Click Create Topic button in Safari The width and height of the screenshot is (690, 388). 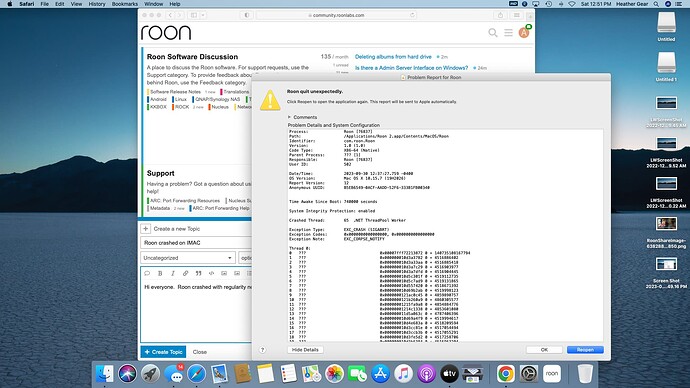point(163,352)
